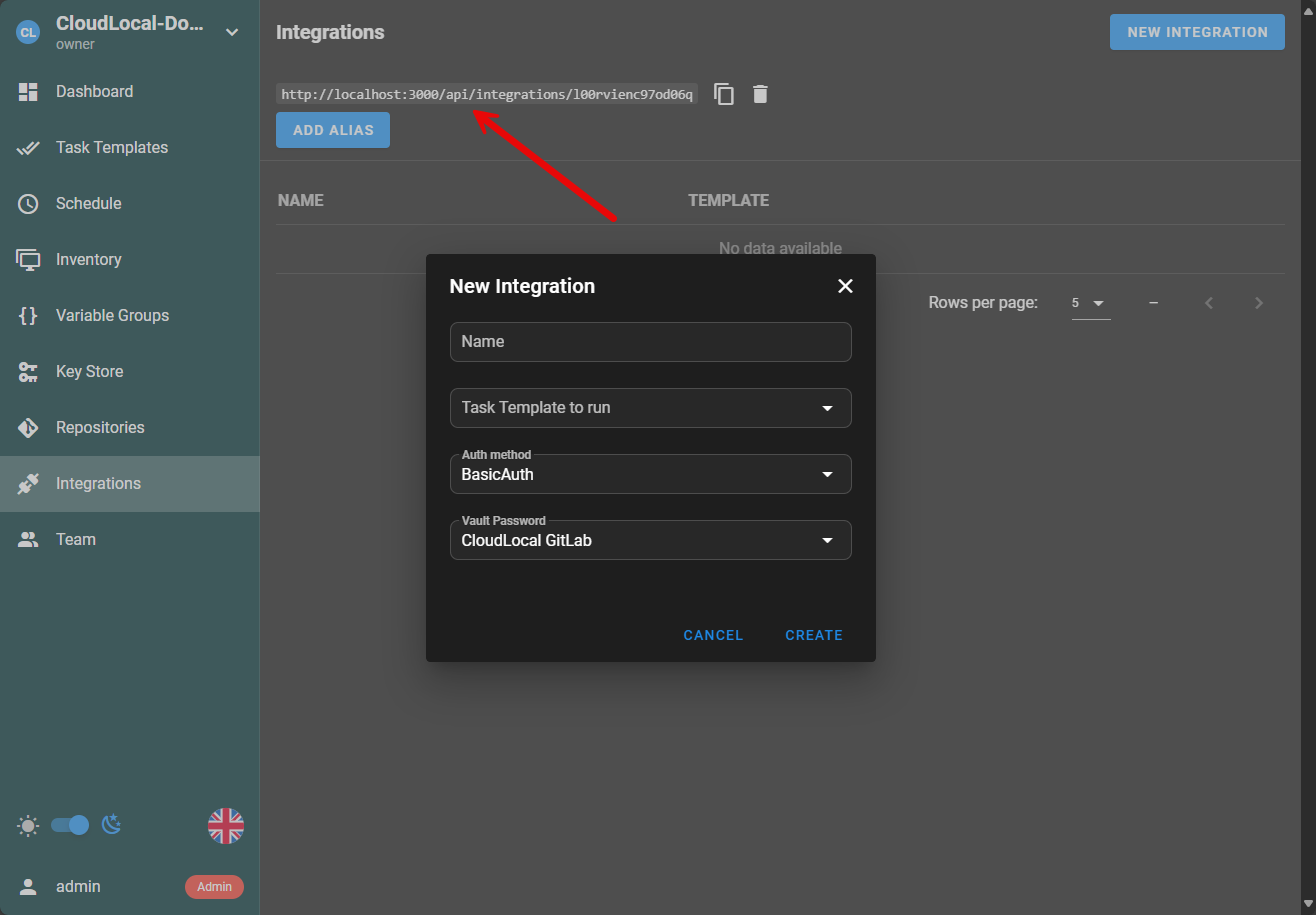Copy the integration URL to clipboard
This screenshot has width=1316, height=915.
pos(724,94)
